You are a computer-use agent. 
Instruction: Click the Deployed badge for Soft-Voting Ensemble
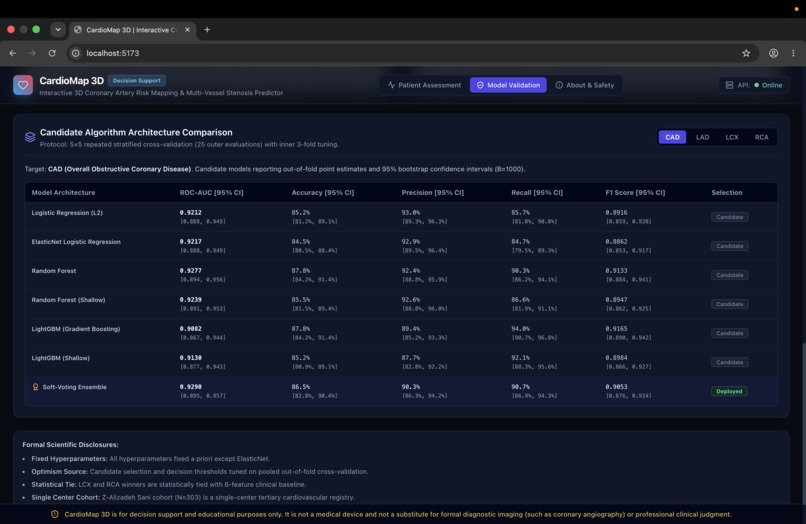click(x=729, y=391)
